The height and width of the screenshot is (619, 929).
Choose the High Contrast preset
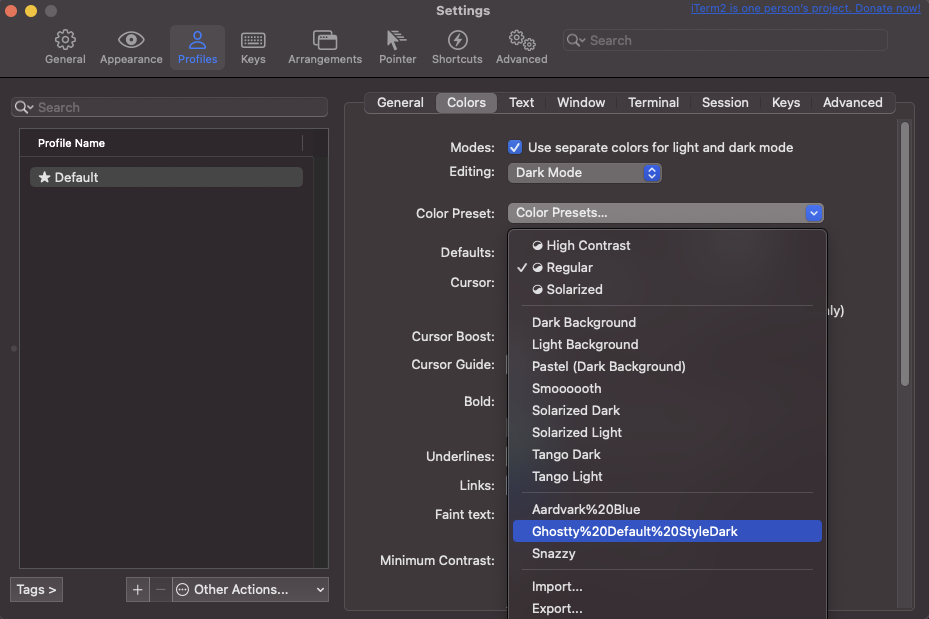point(667,245)
